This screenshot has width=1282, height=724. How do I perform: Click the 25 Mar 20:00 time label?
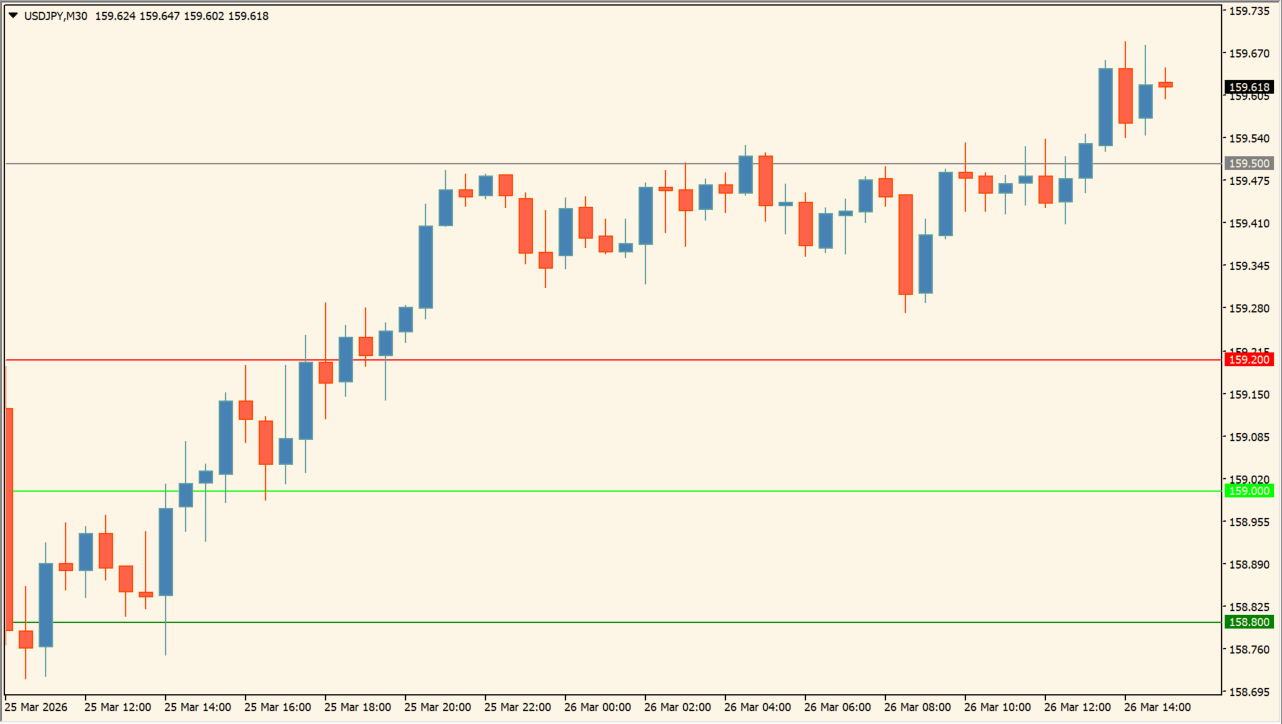pos(437,707)
